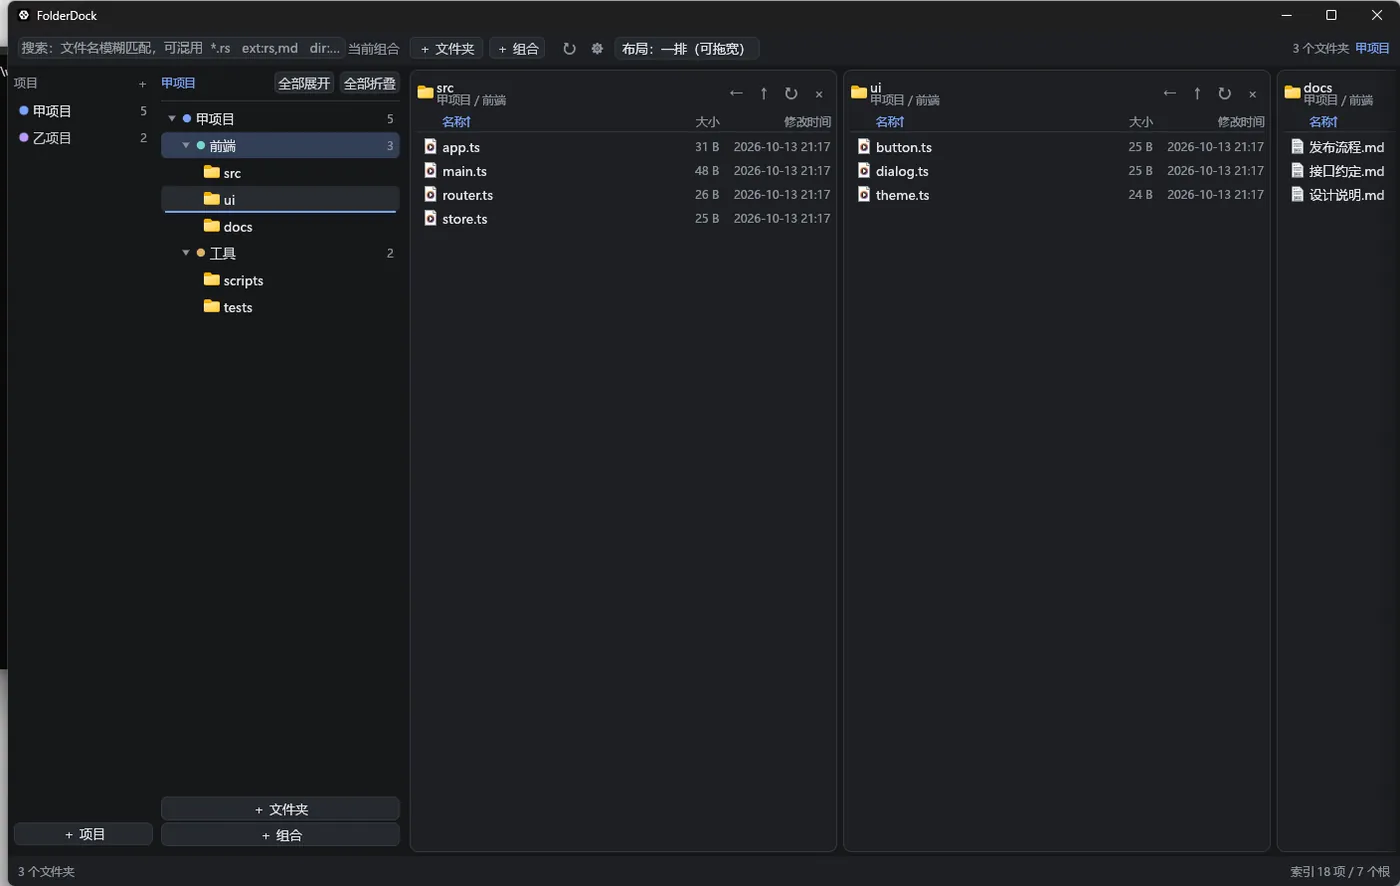
Task: Navigate up one level in src panel
Action: coord(764,93)
